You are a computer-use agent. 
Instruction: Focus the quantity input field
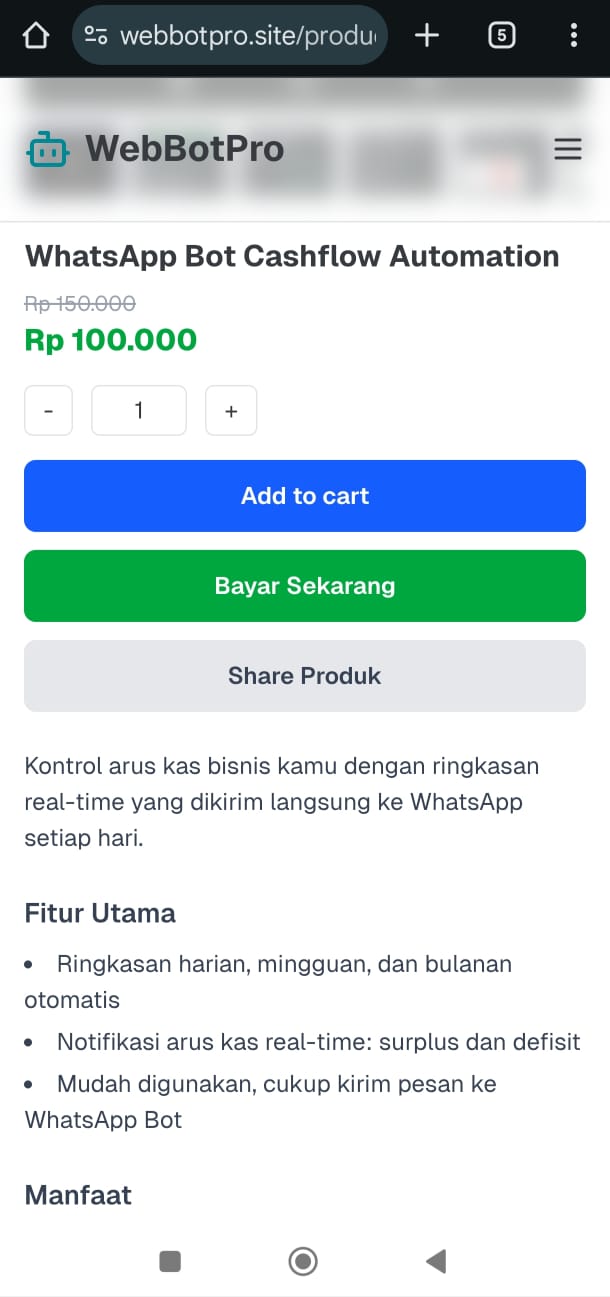pyautogui.click(x=139, y=411)
